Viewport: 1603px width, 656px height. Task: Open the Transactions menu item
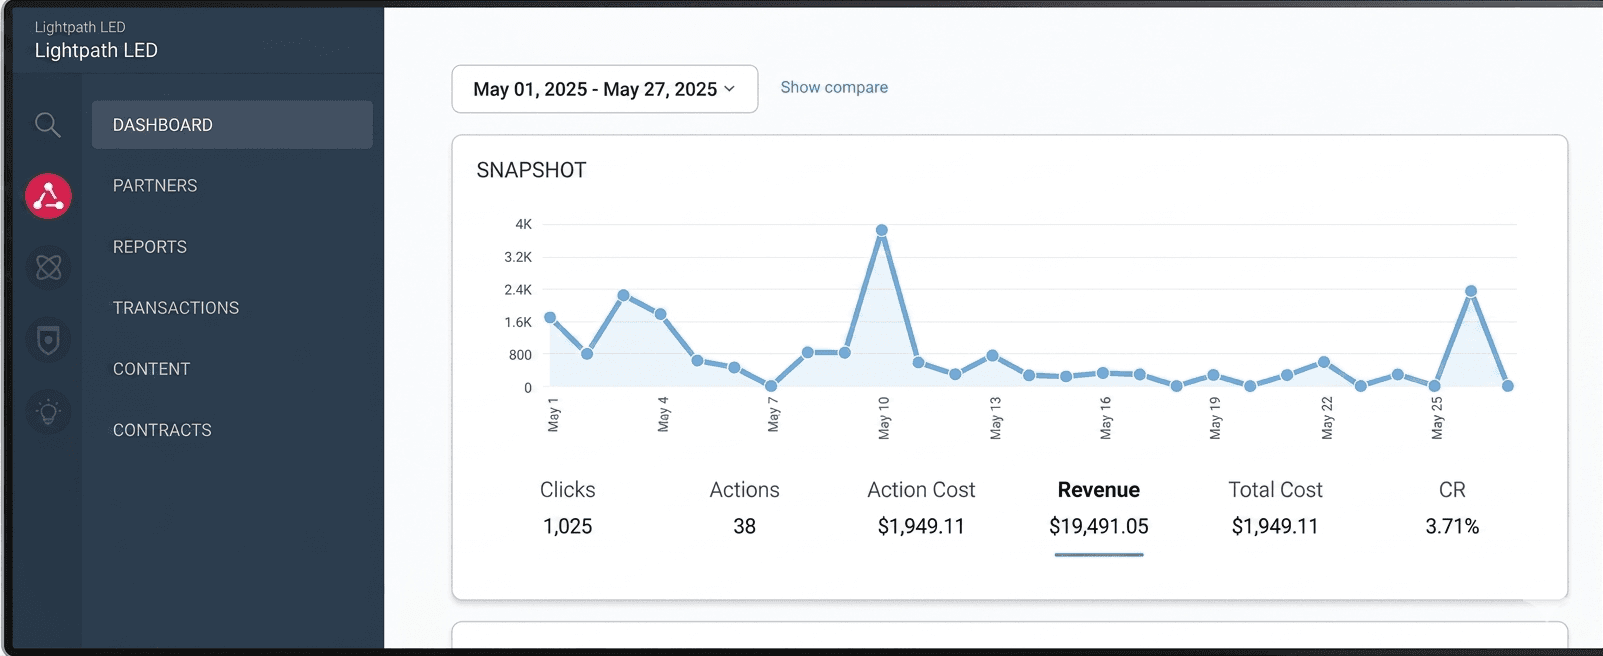click(176, 308)
